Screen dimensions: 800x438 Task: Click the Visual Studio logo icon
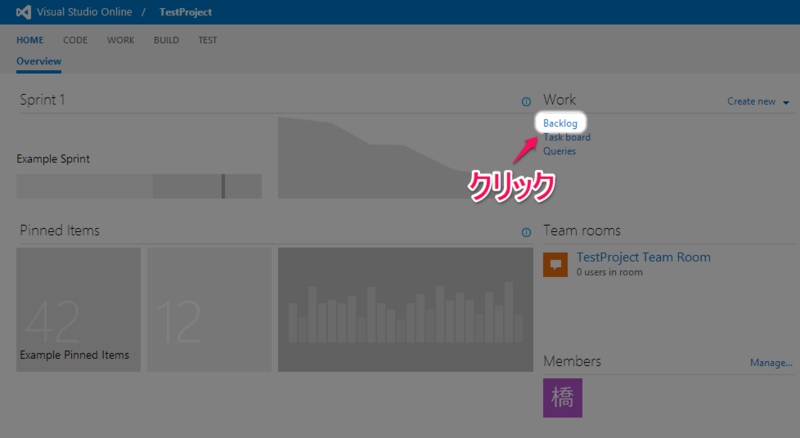[x=23, y=12]
